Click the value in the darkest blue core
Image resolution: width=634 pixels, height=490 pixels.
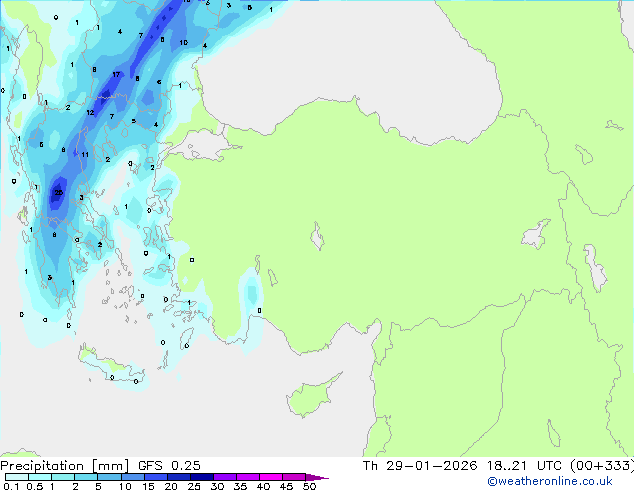click(59, 192)
